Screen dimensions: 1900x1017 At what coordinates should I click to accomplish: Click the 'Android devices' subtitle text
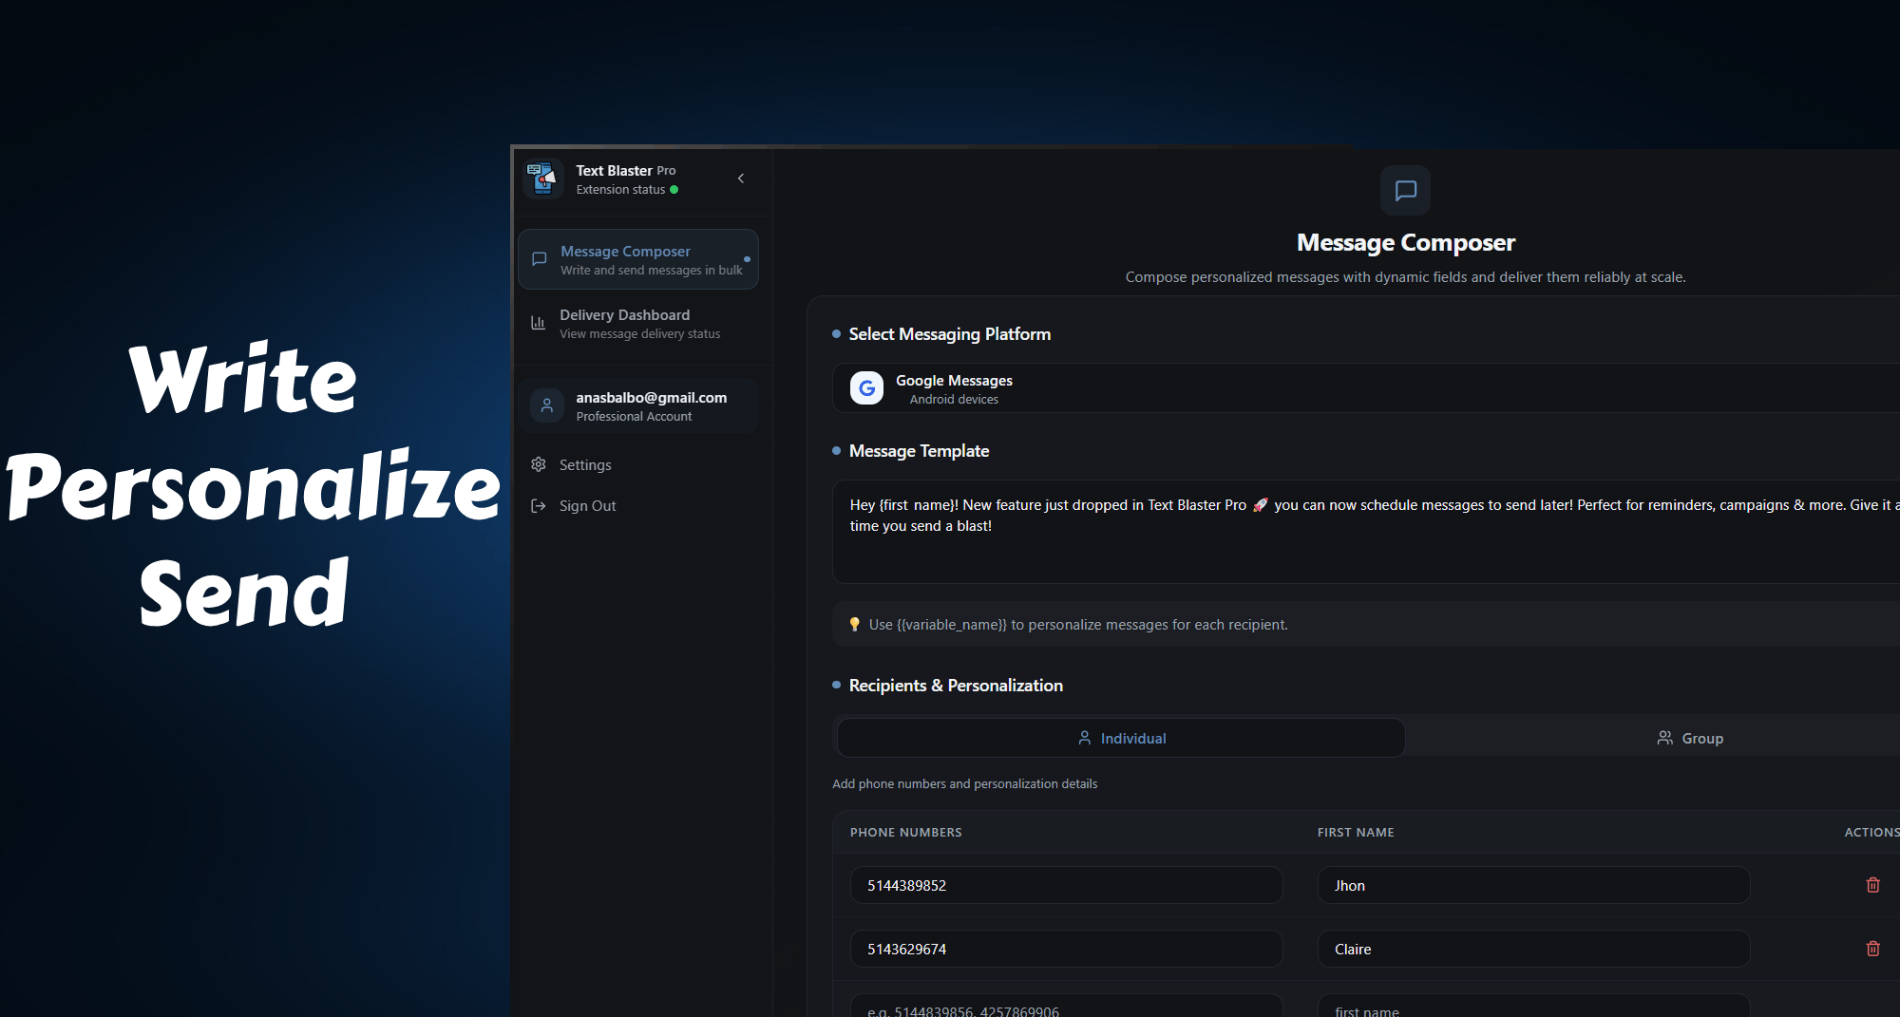954,399
